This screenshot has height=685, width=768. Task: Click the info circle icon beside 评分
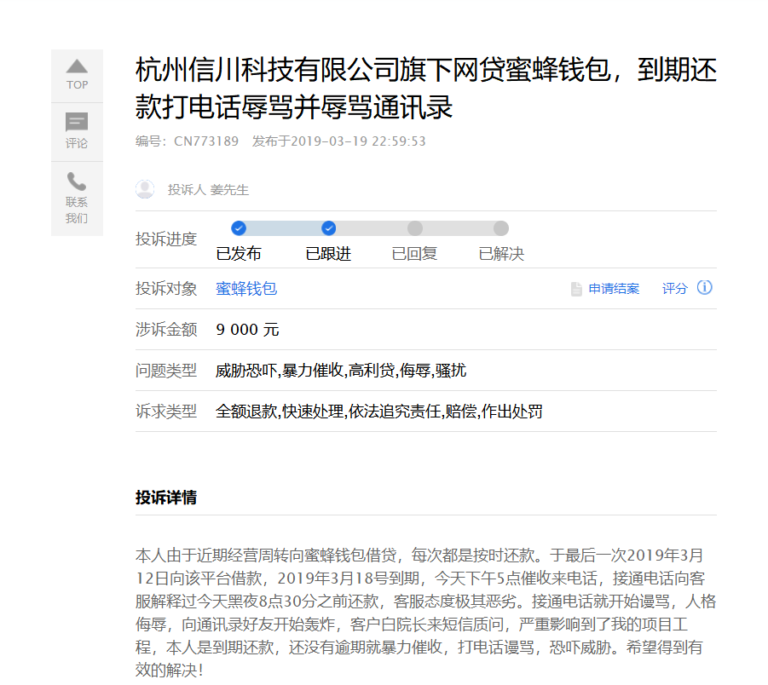(x=704, y=288)
